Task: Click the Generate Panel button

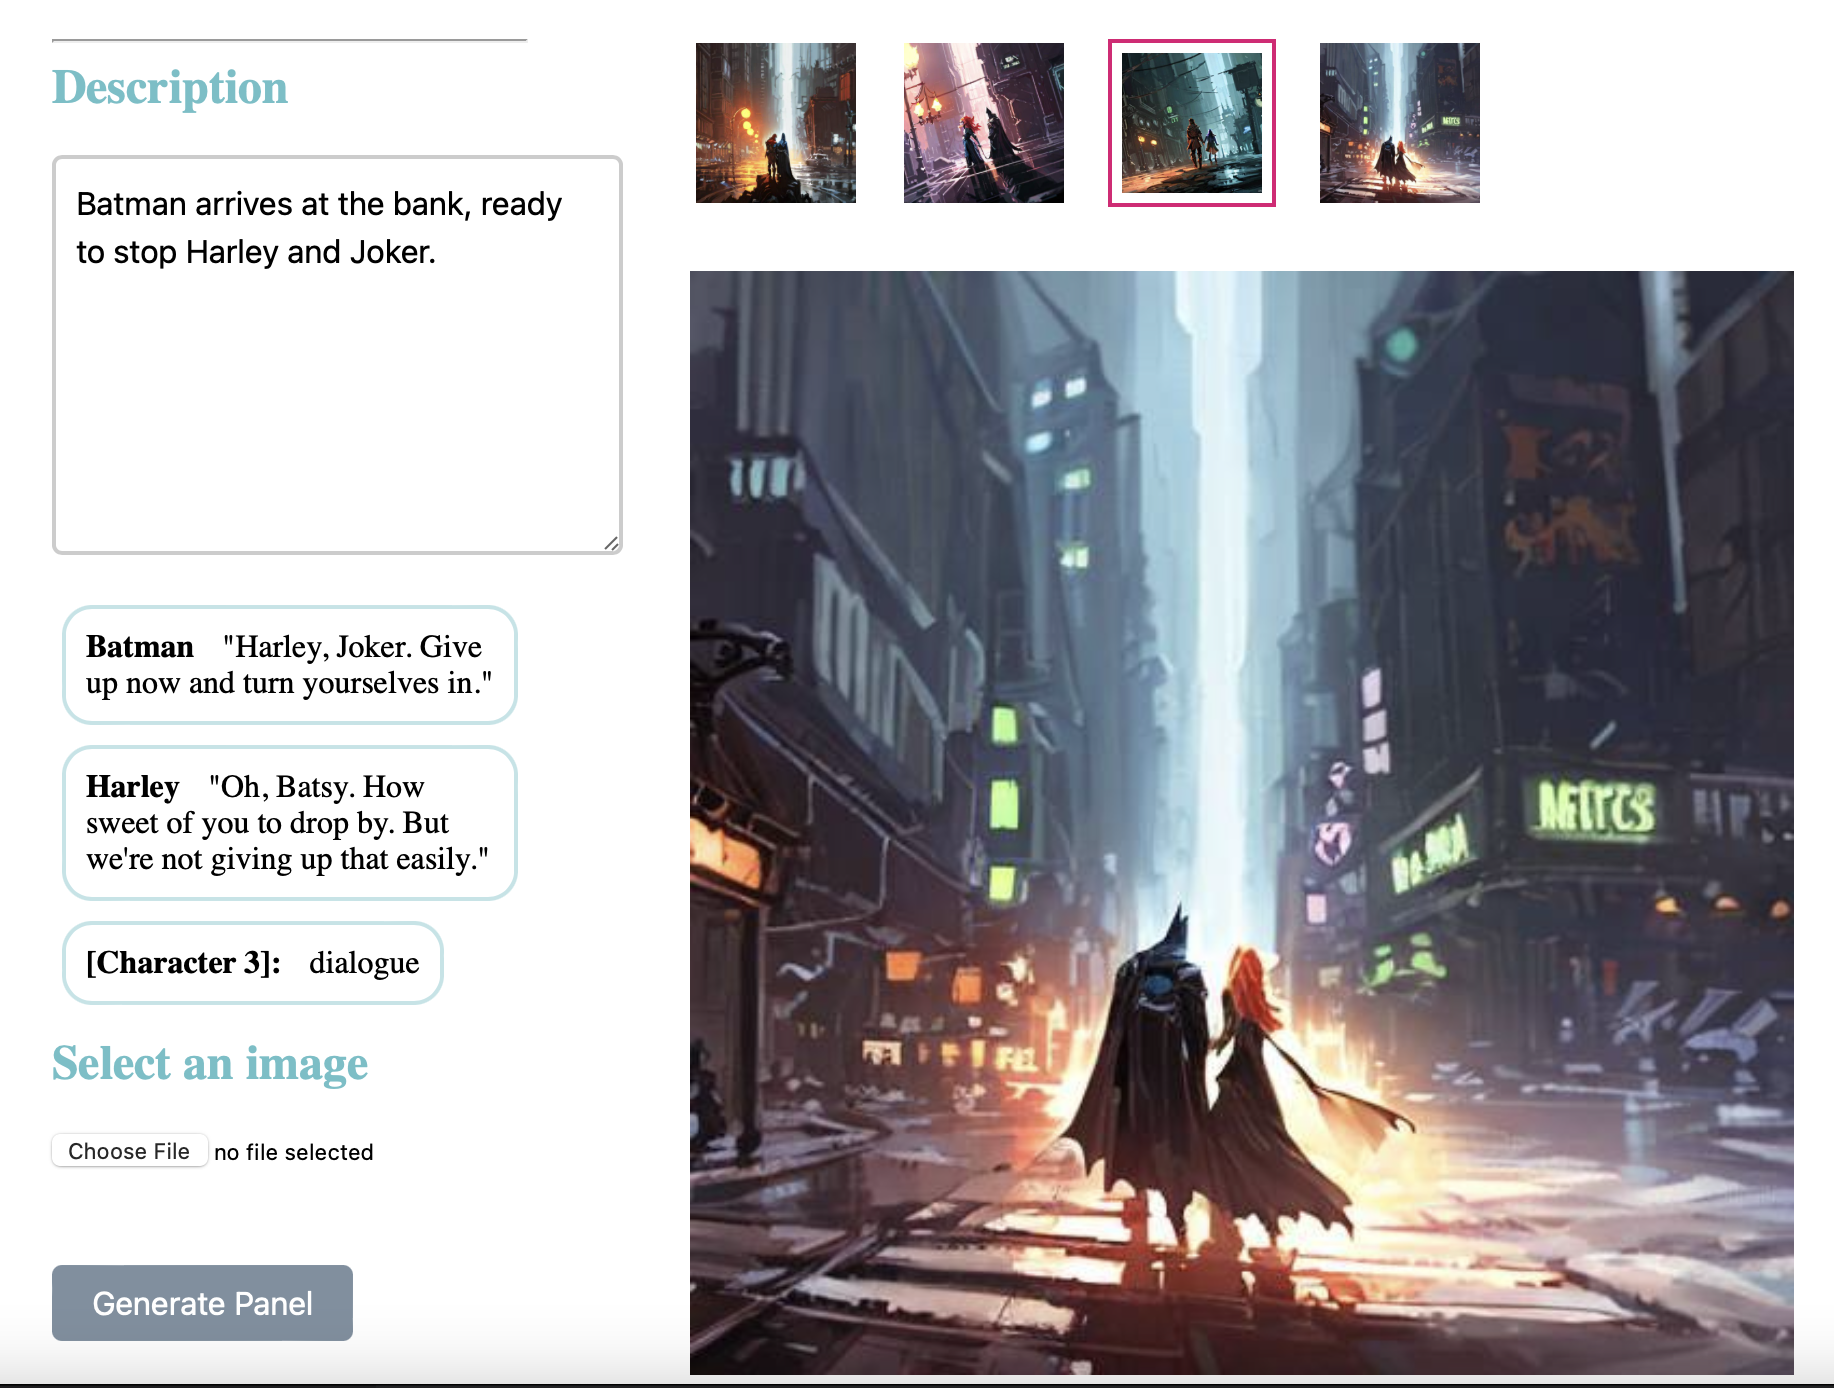Action: [x=202, y=1302]
